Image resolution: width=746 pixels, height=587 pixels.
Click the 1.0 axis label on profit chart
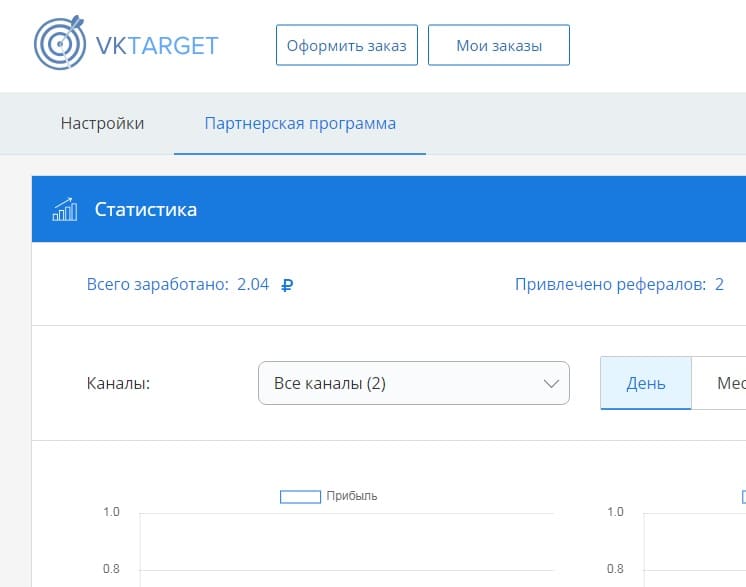click(111, 512)
